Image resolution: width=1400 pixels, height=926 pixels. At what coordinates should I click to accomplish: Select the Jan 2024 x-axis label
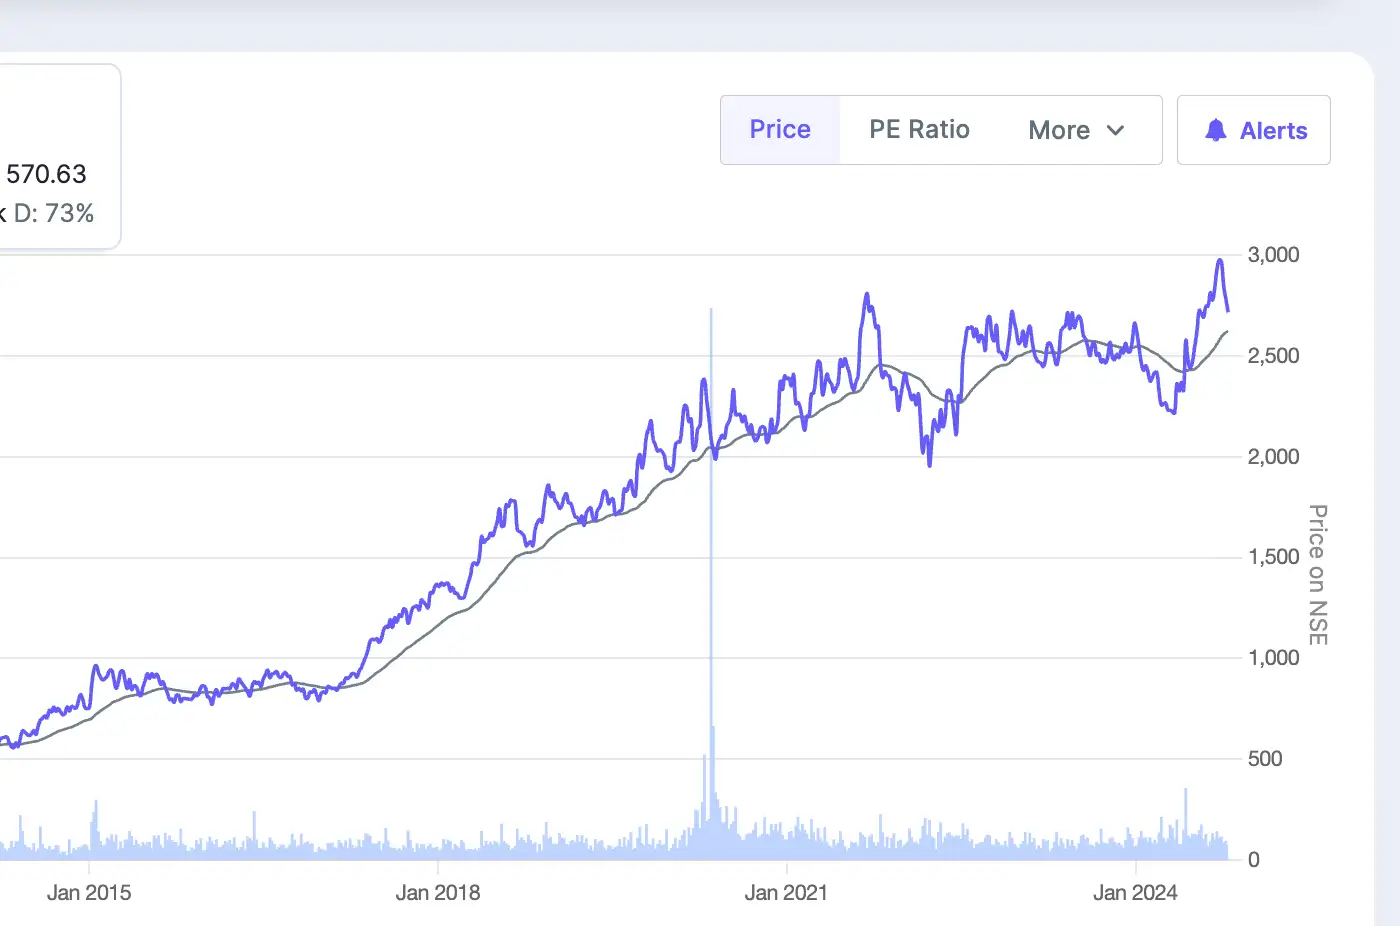(1135, 892)
